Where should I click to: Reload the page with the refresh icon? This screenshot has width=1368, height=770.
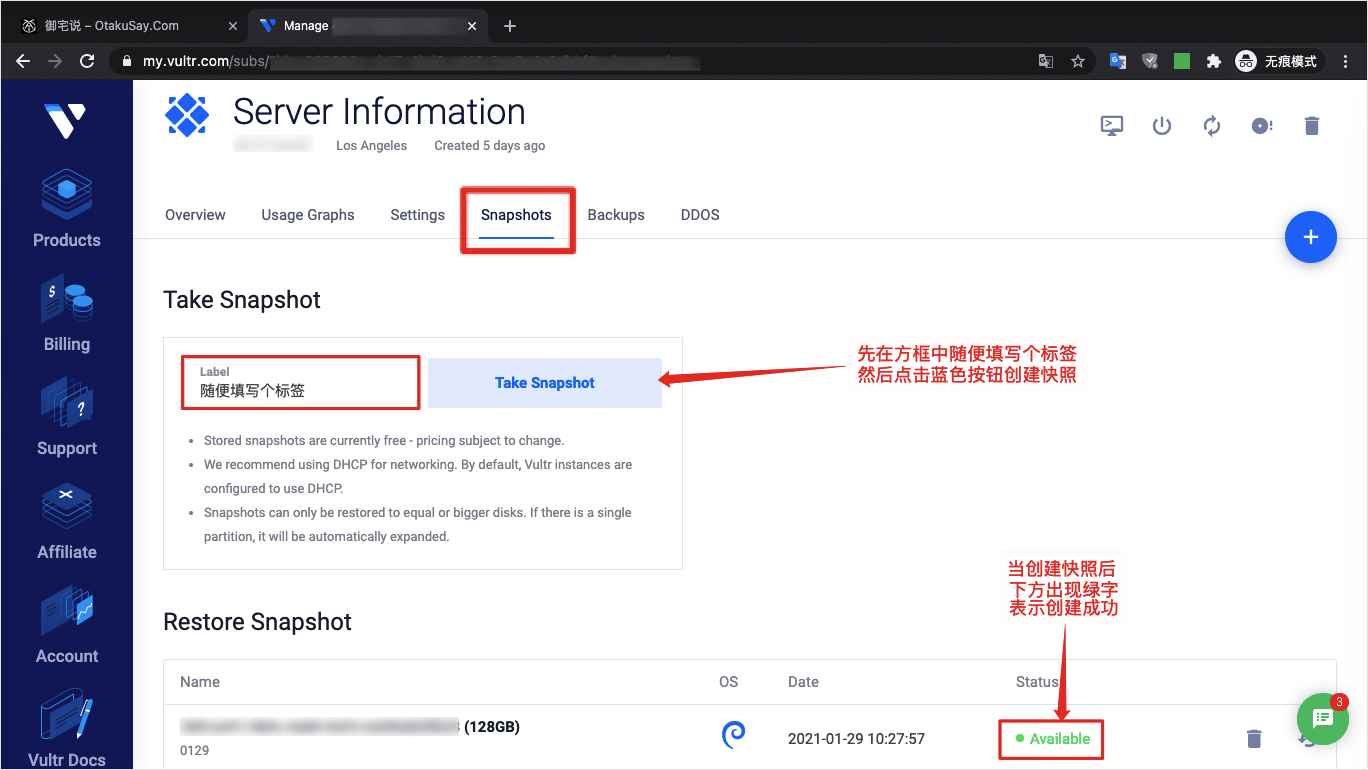[87, 61]
